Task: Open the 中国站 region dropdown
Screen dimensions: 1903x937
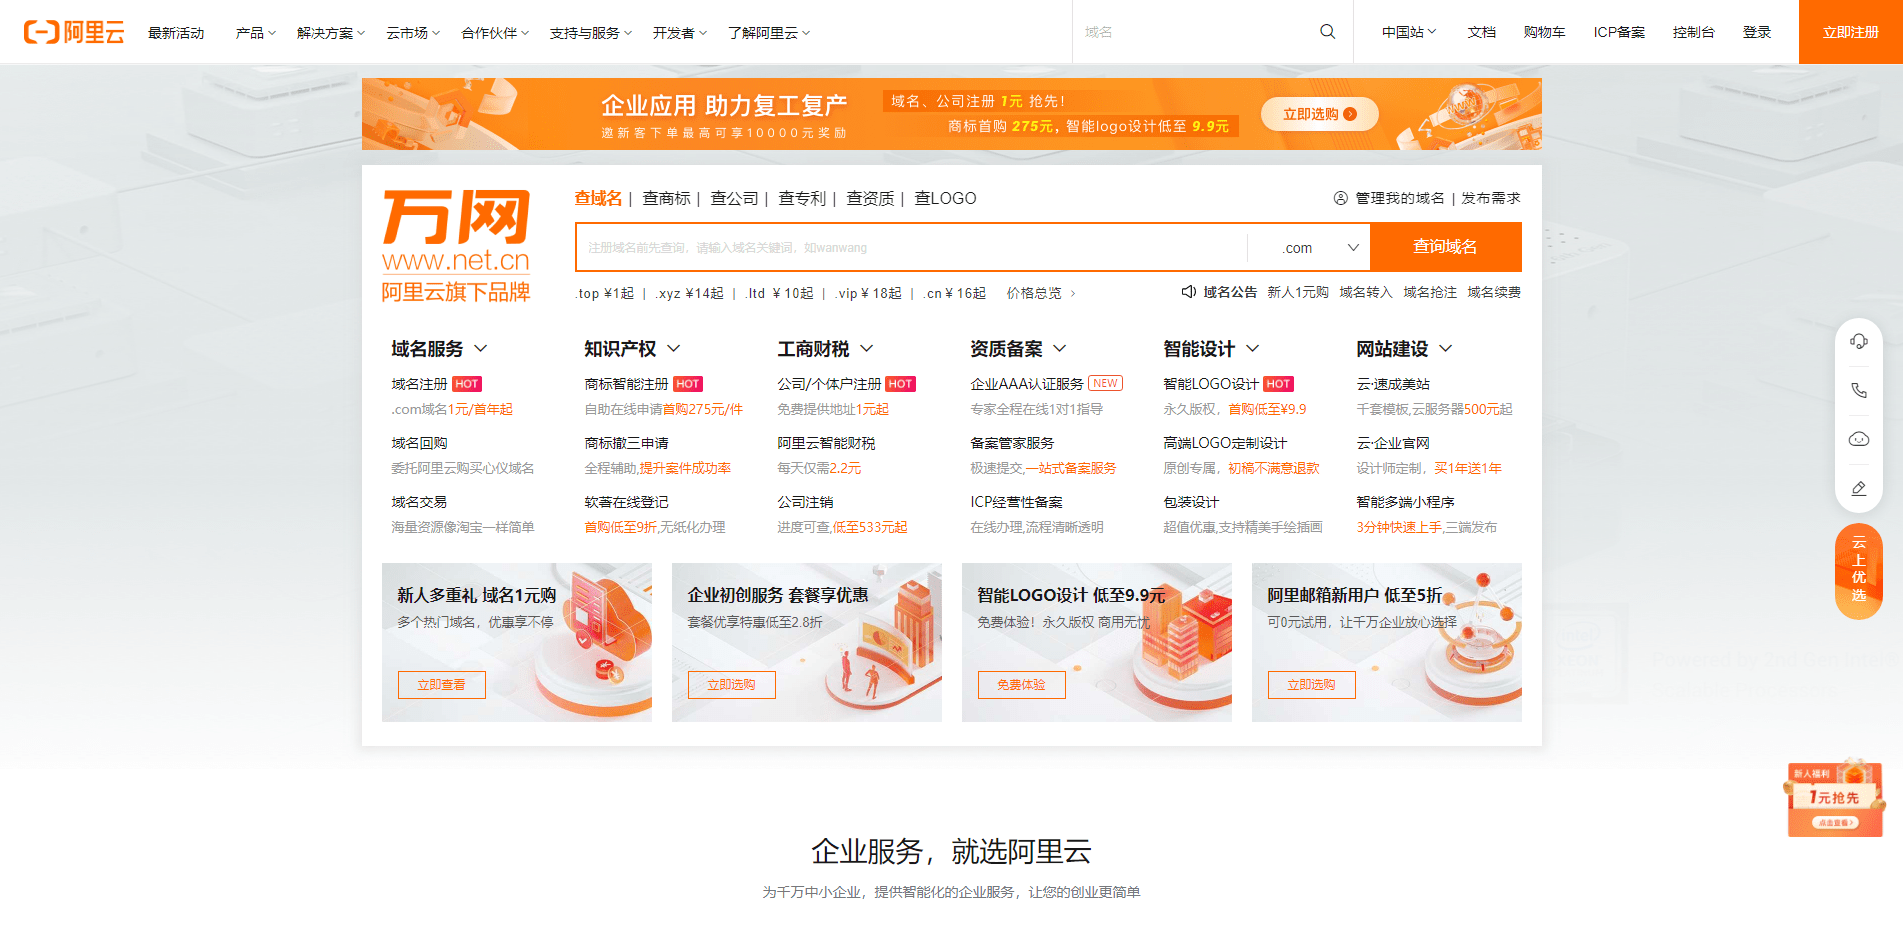Action: tap(1409, 32)
